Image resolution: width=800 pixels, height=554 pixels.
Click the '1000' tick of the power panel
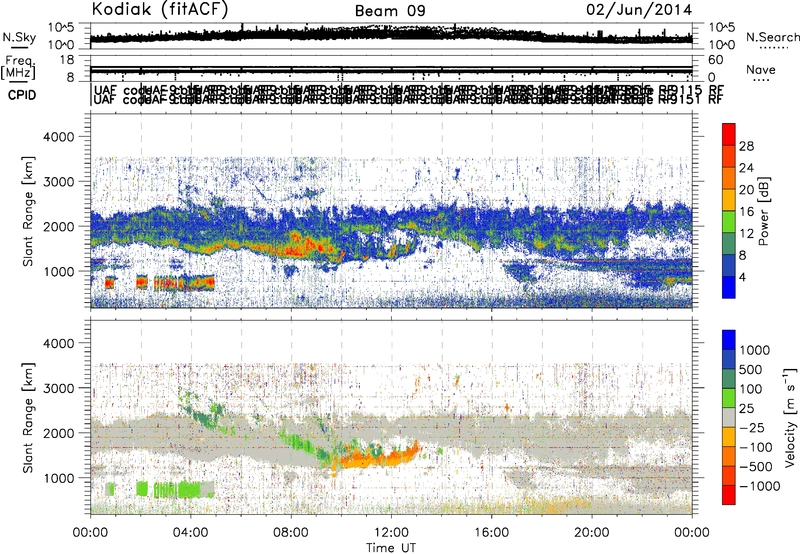pos(58,271)
